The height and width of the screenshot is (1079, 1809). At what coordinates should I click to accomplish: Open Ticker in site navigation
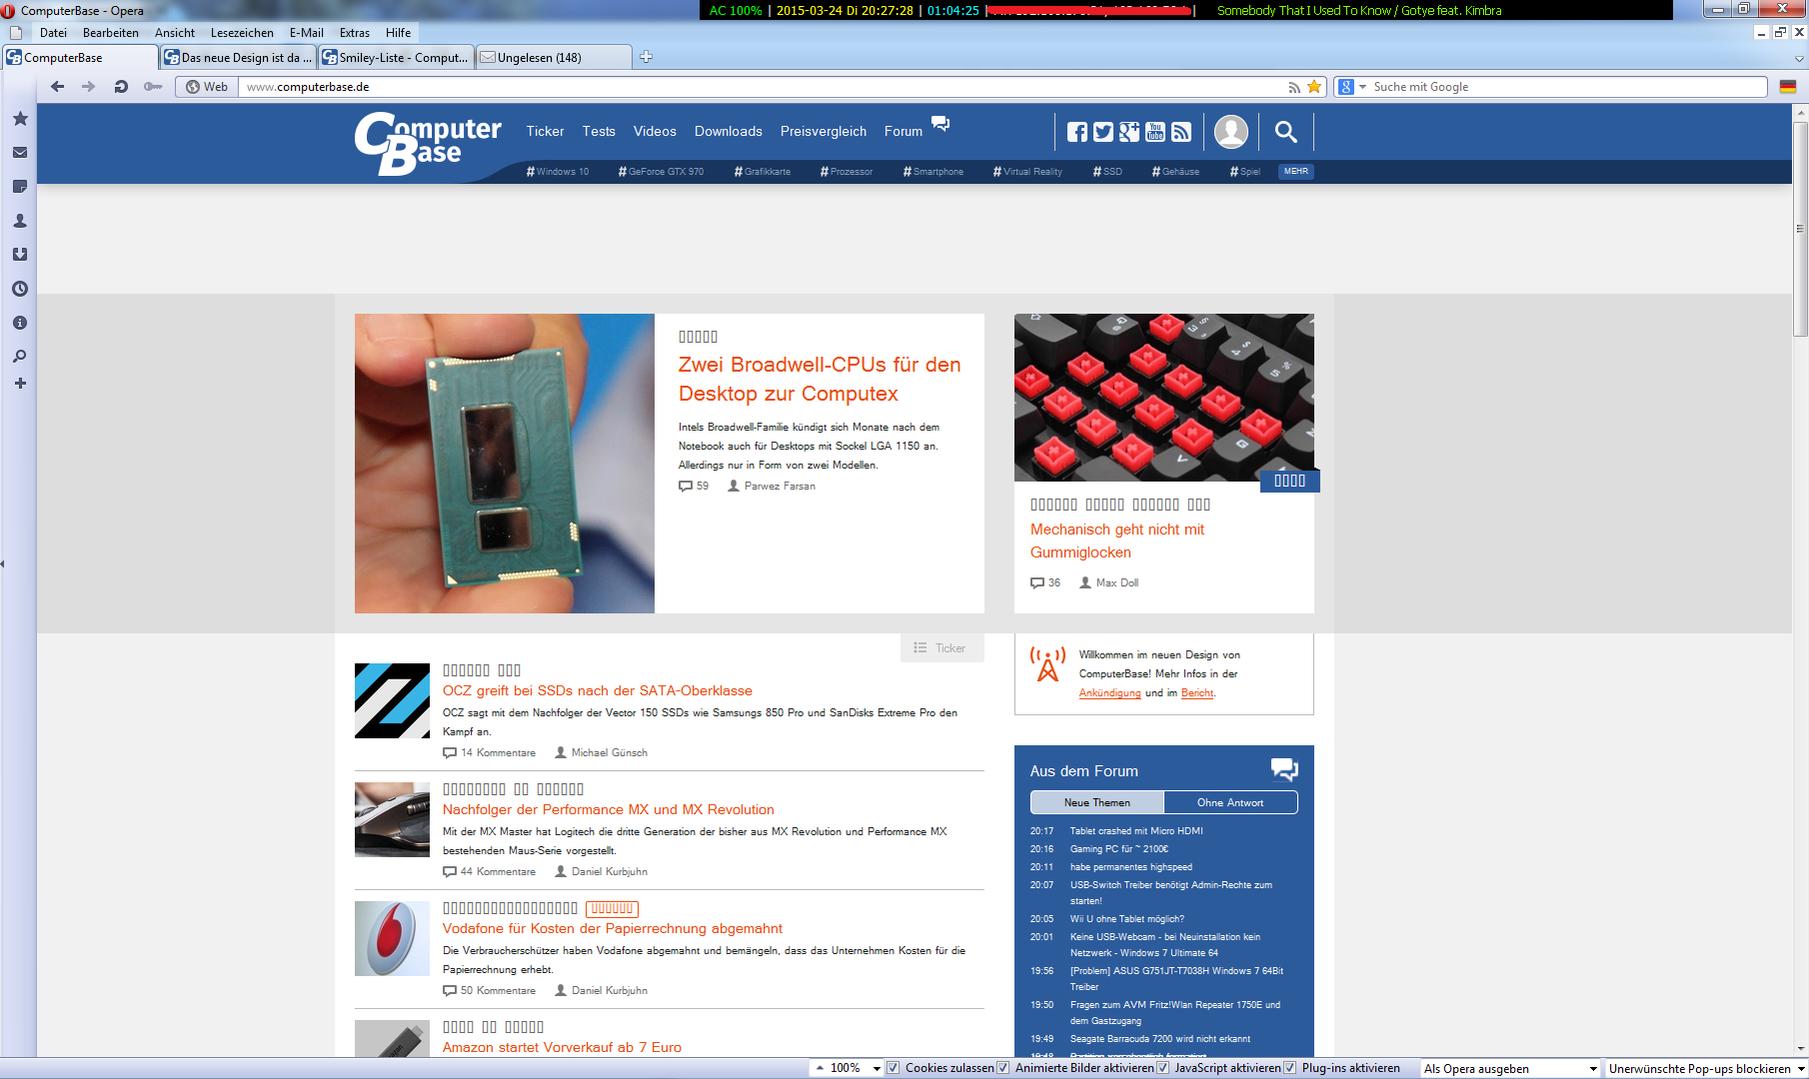click(x=545, y=131)
